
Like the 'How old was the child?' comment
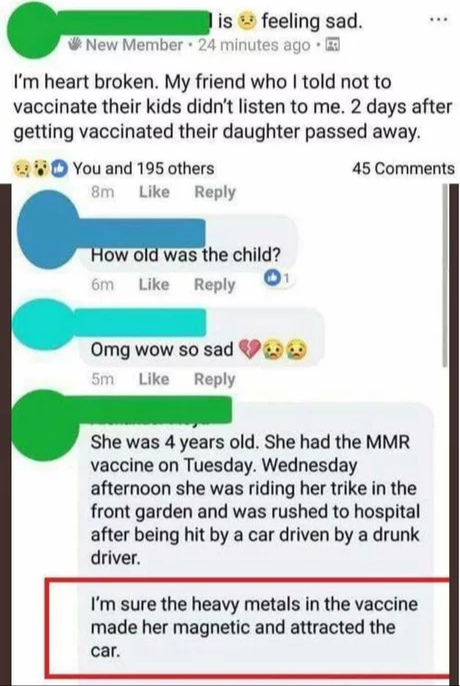pos(154,284)
